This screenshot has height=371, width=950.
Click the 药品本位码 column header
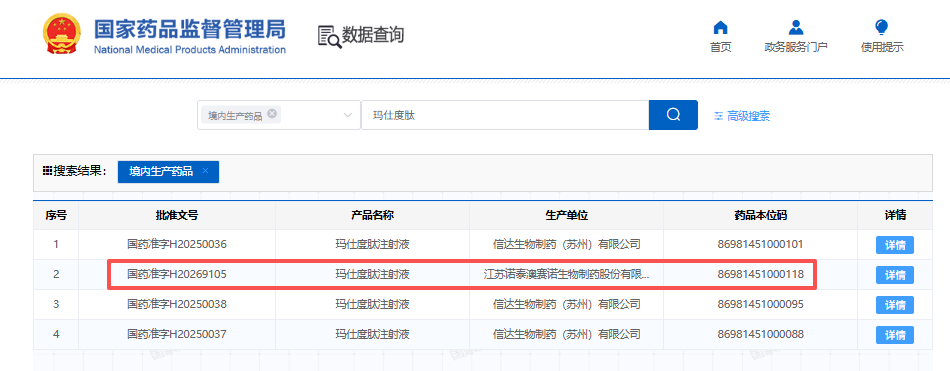[760, 215]
